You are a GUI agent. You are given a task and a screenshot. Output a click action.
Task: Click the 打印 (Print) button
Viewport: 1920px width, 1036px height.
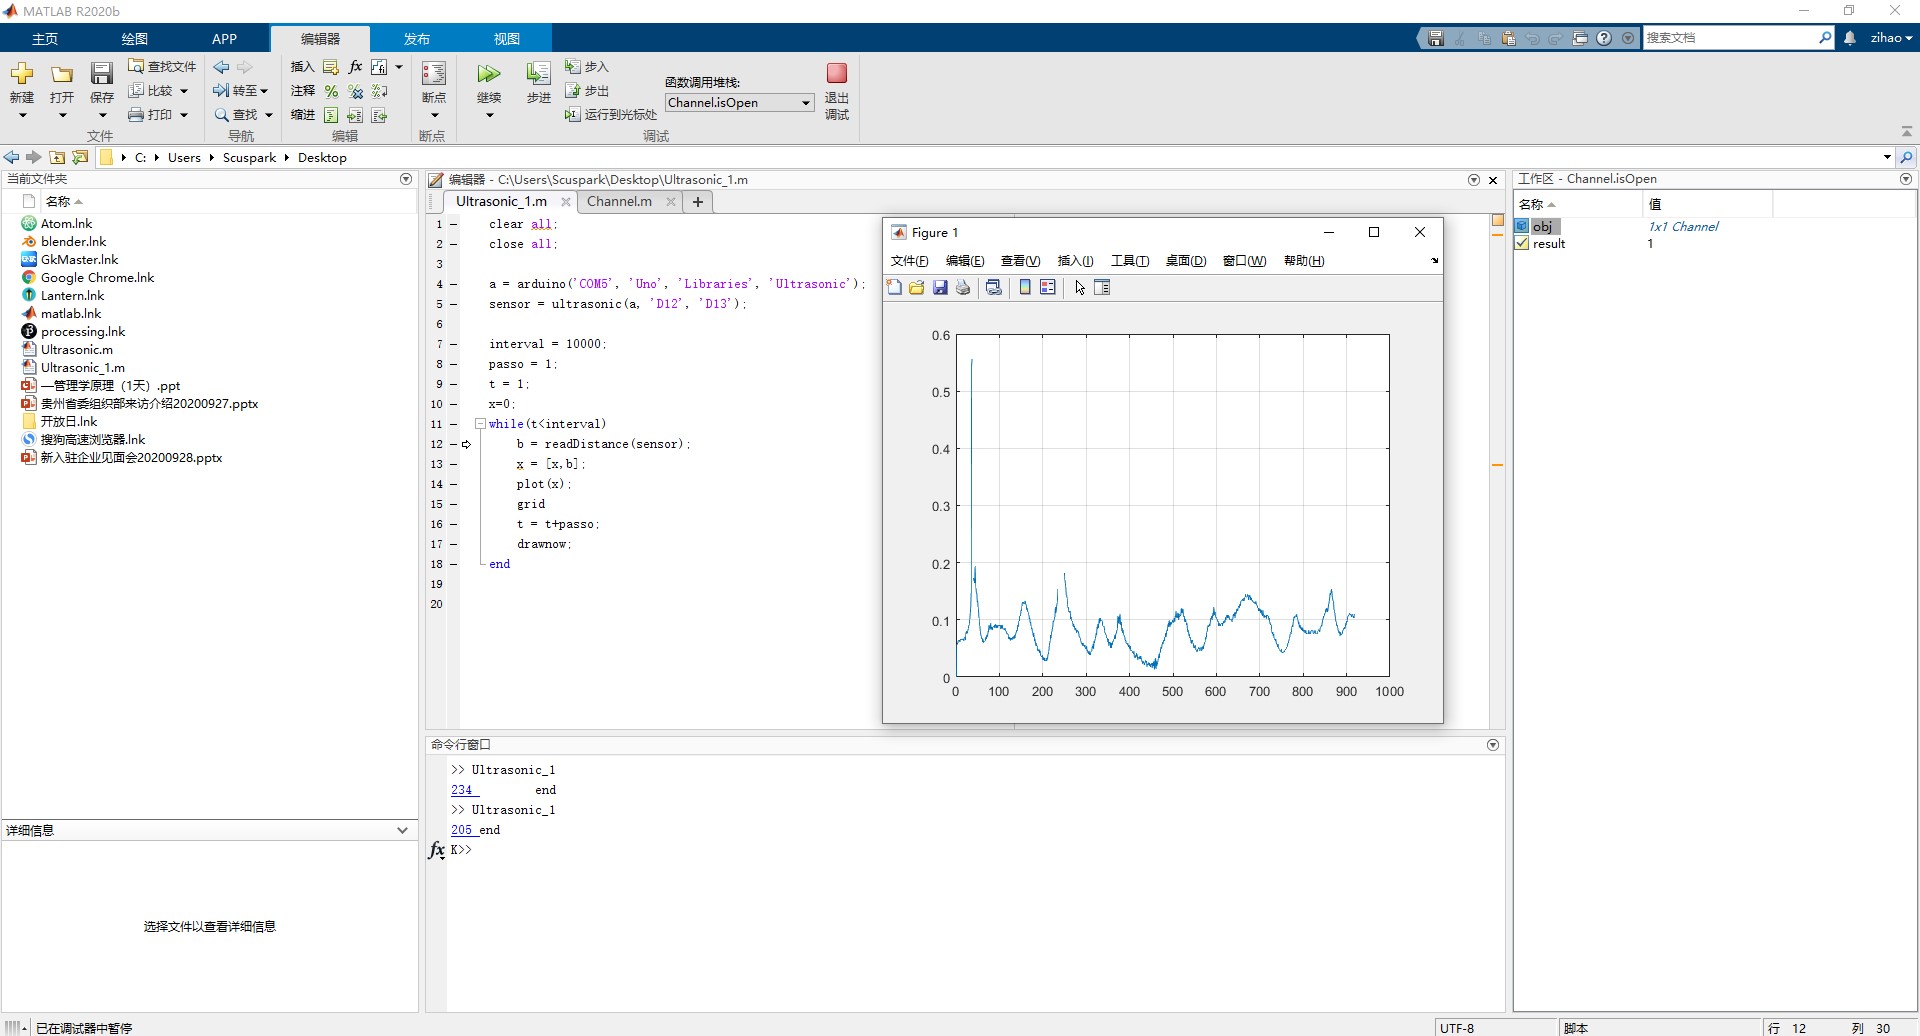[158, 114]
